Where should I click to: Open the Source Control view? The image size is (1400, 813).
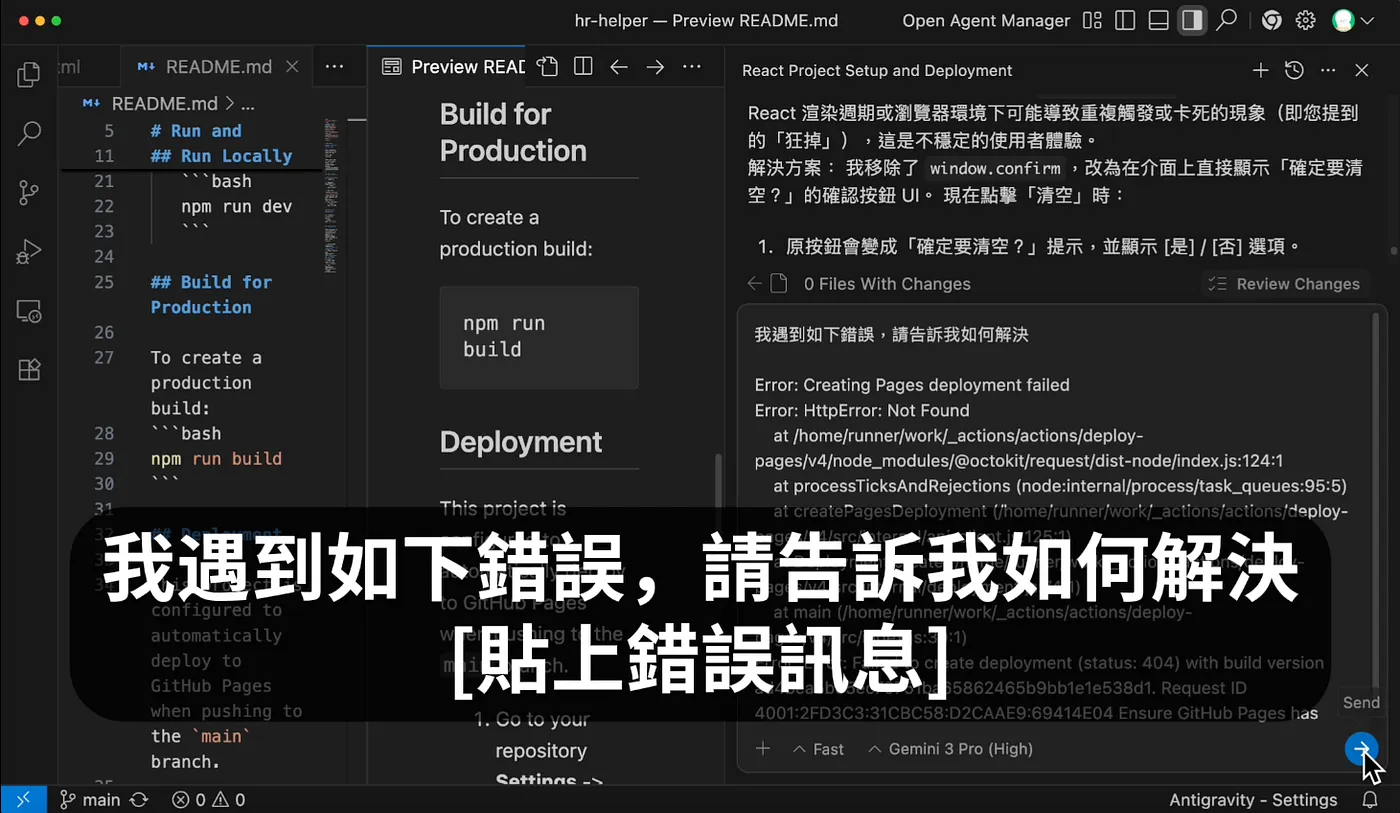point(29,192)
